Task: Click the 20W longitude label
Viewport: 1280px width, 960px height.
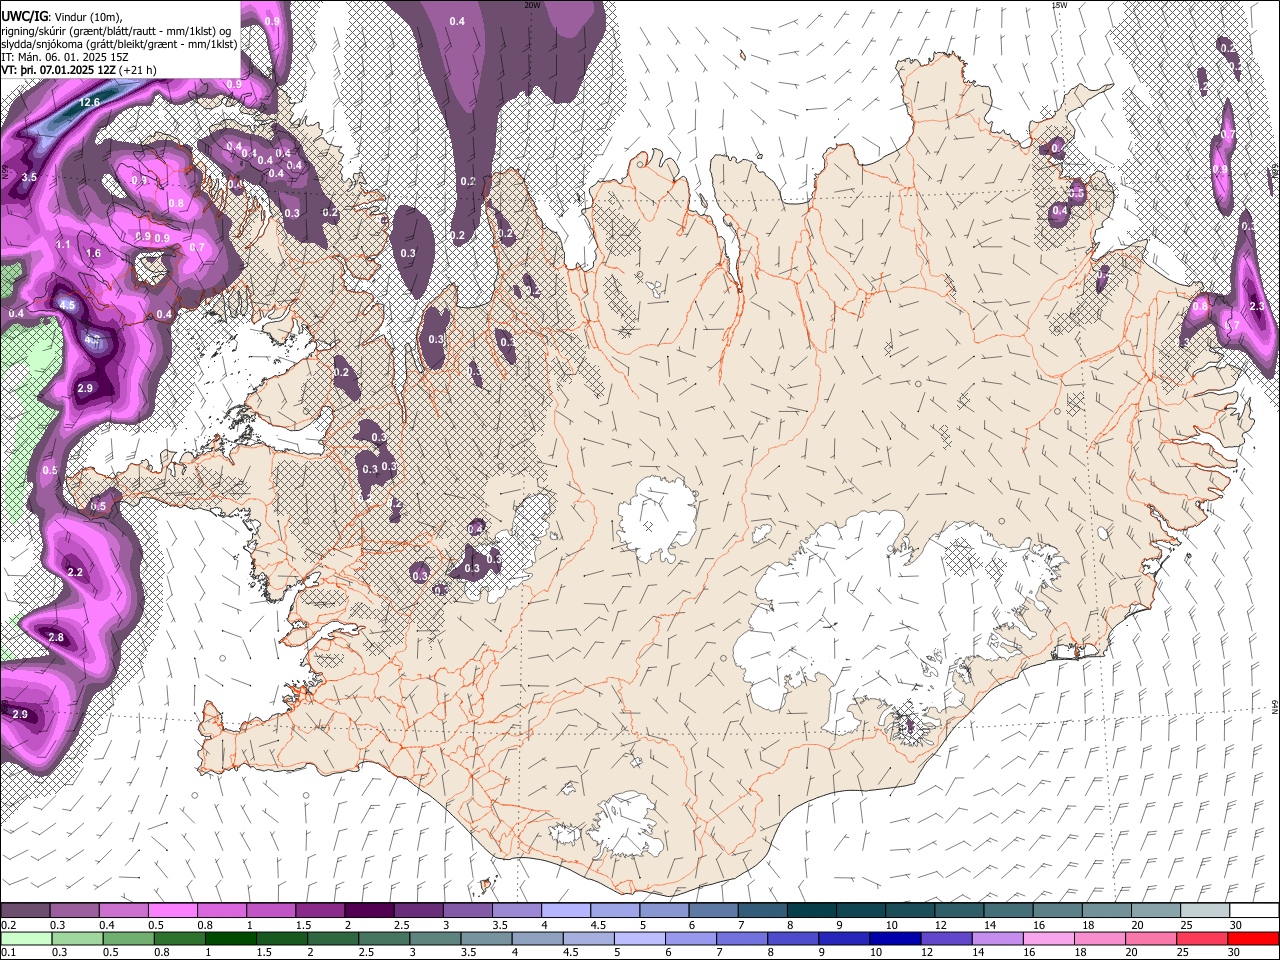Action: coord(532,5)
